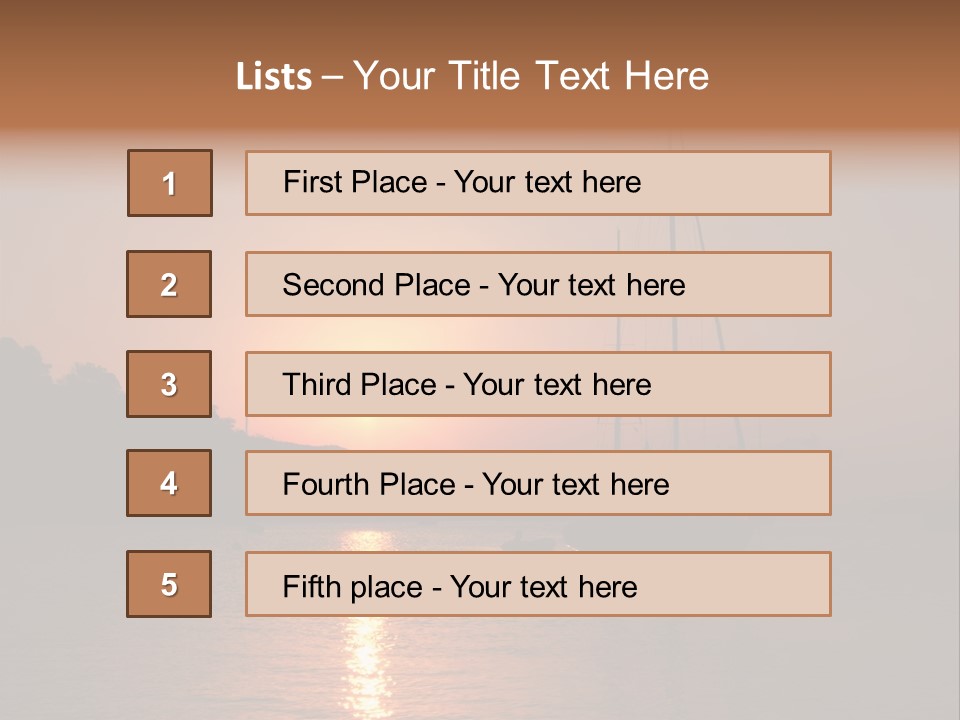Select the "Second Place" text box
This screenshot has width=960, height=720.
pos(538,284)
